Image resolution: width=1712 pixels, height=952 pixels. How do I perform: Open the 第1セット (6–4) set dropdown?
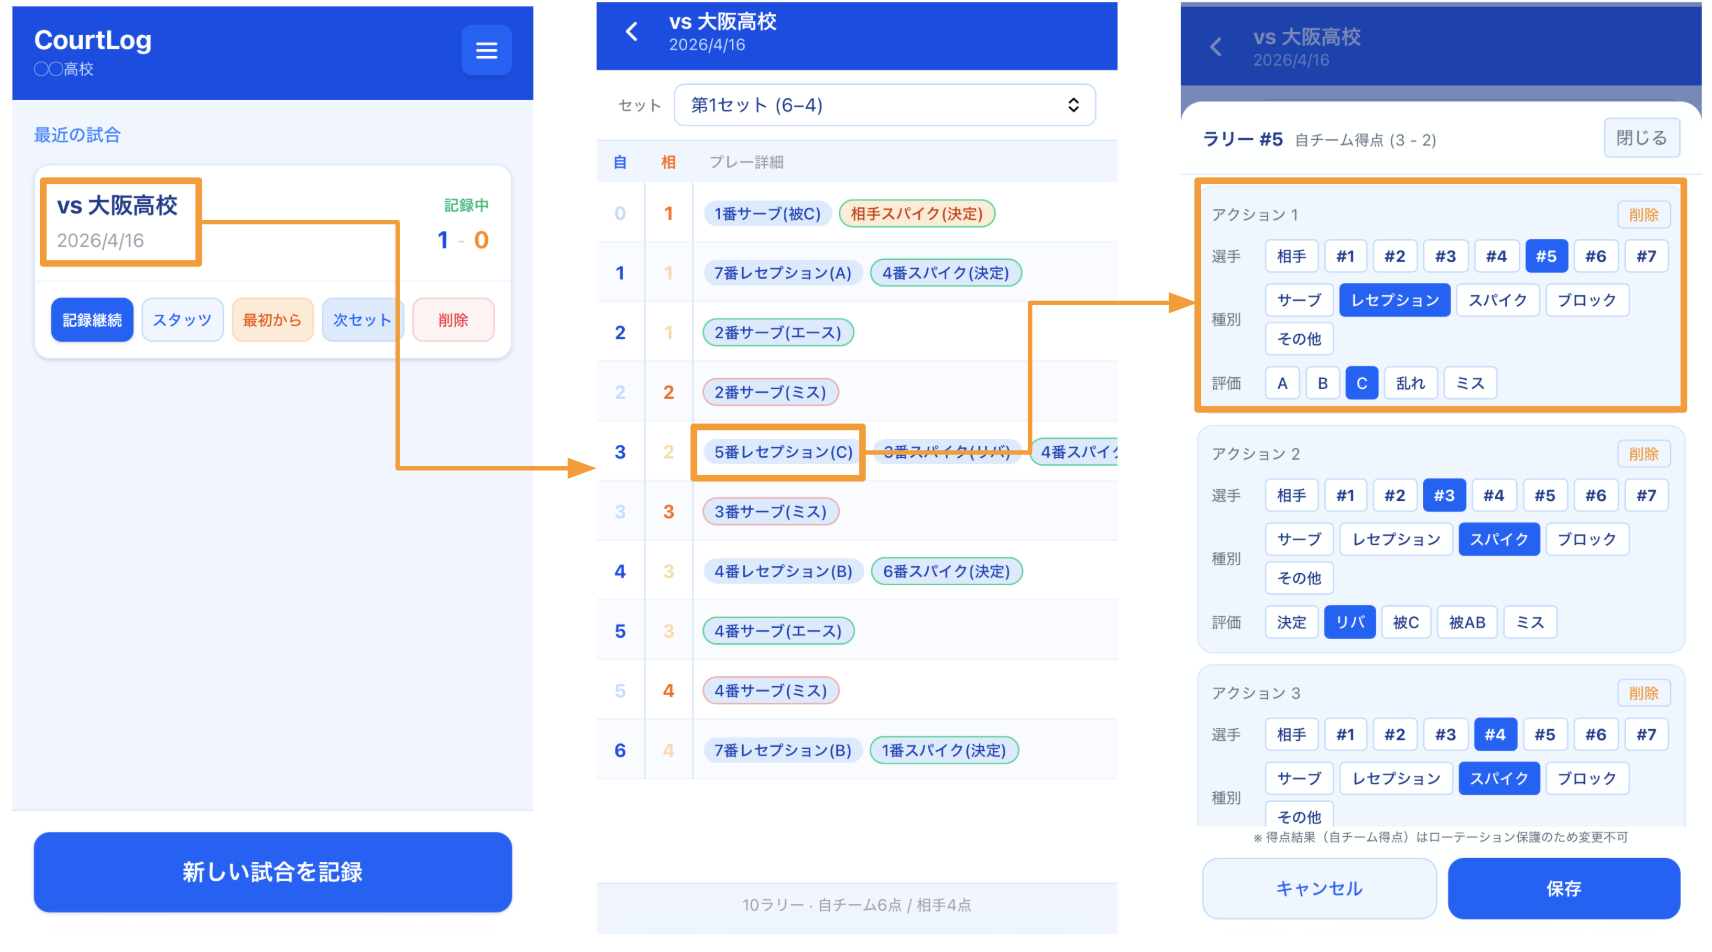[884, 105]
